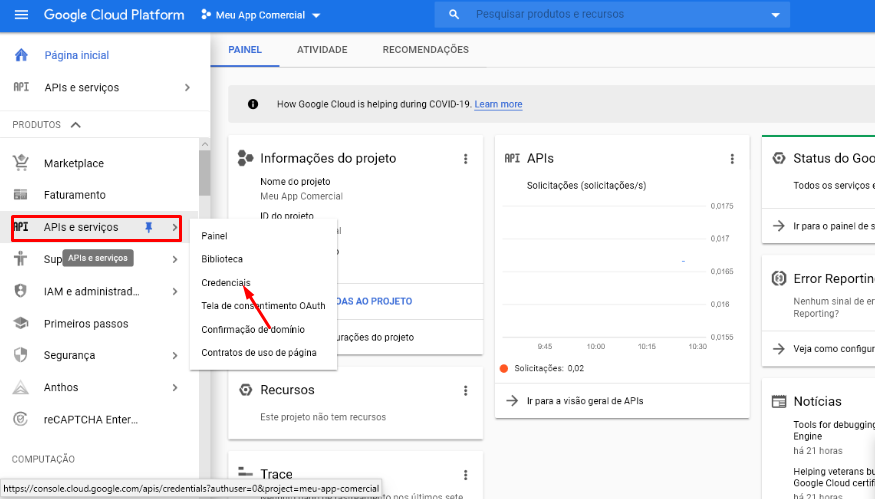875x499 pixels.
Task: Click the Error Reporting icon
Action: [778, 278]
